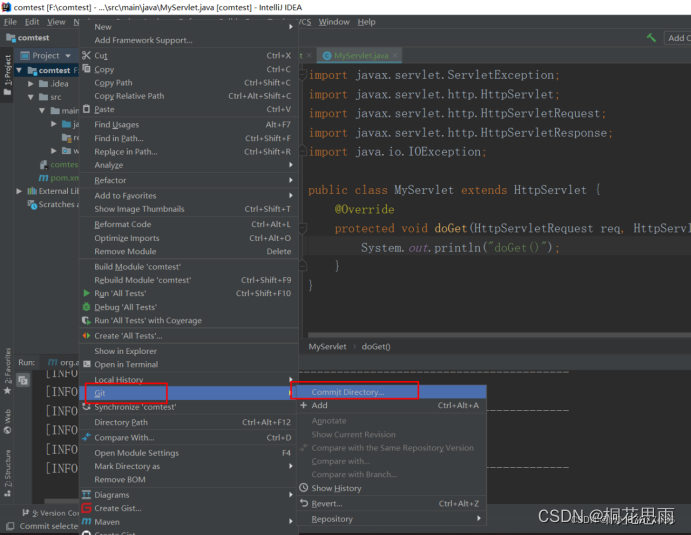The image size is (691, 535).
Task: Click the External Libraries icon
Action: point(32,191)
